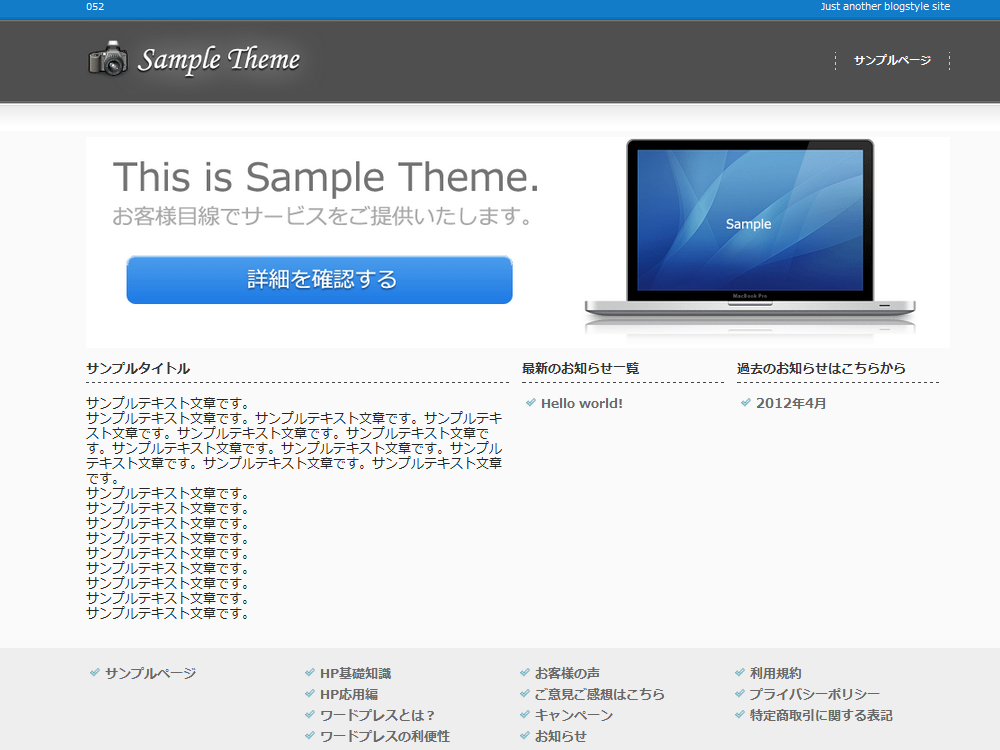Image resolution: width=1000 pixels, height=750 pixels.
Task: Click the 'This is Sample Theme.' headline
Action: (x=326, y=177)
